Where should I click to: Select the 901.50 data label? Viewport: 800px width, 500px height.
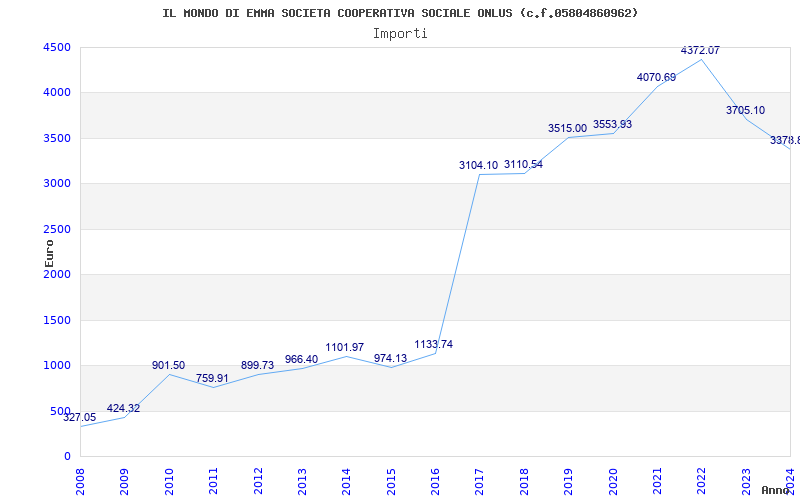(168, 365)
